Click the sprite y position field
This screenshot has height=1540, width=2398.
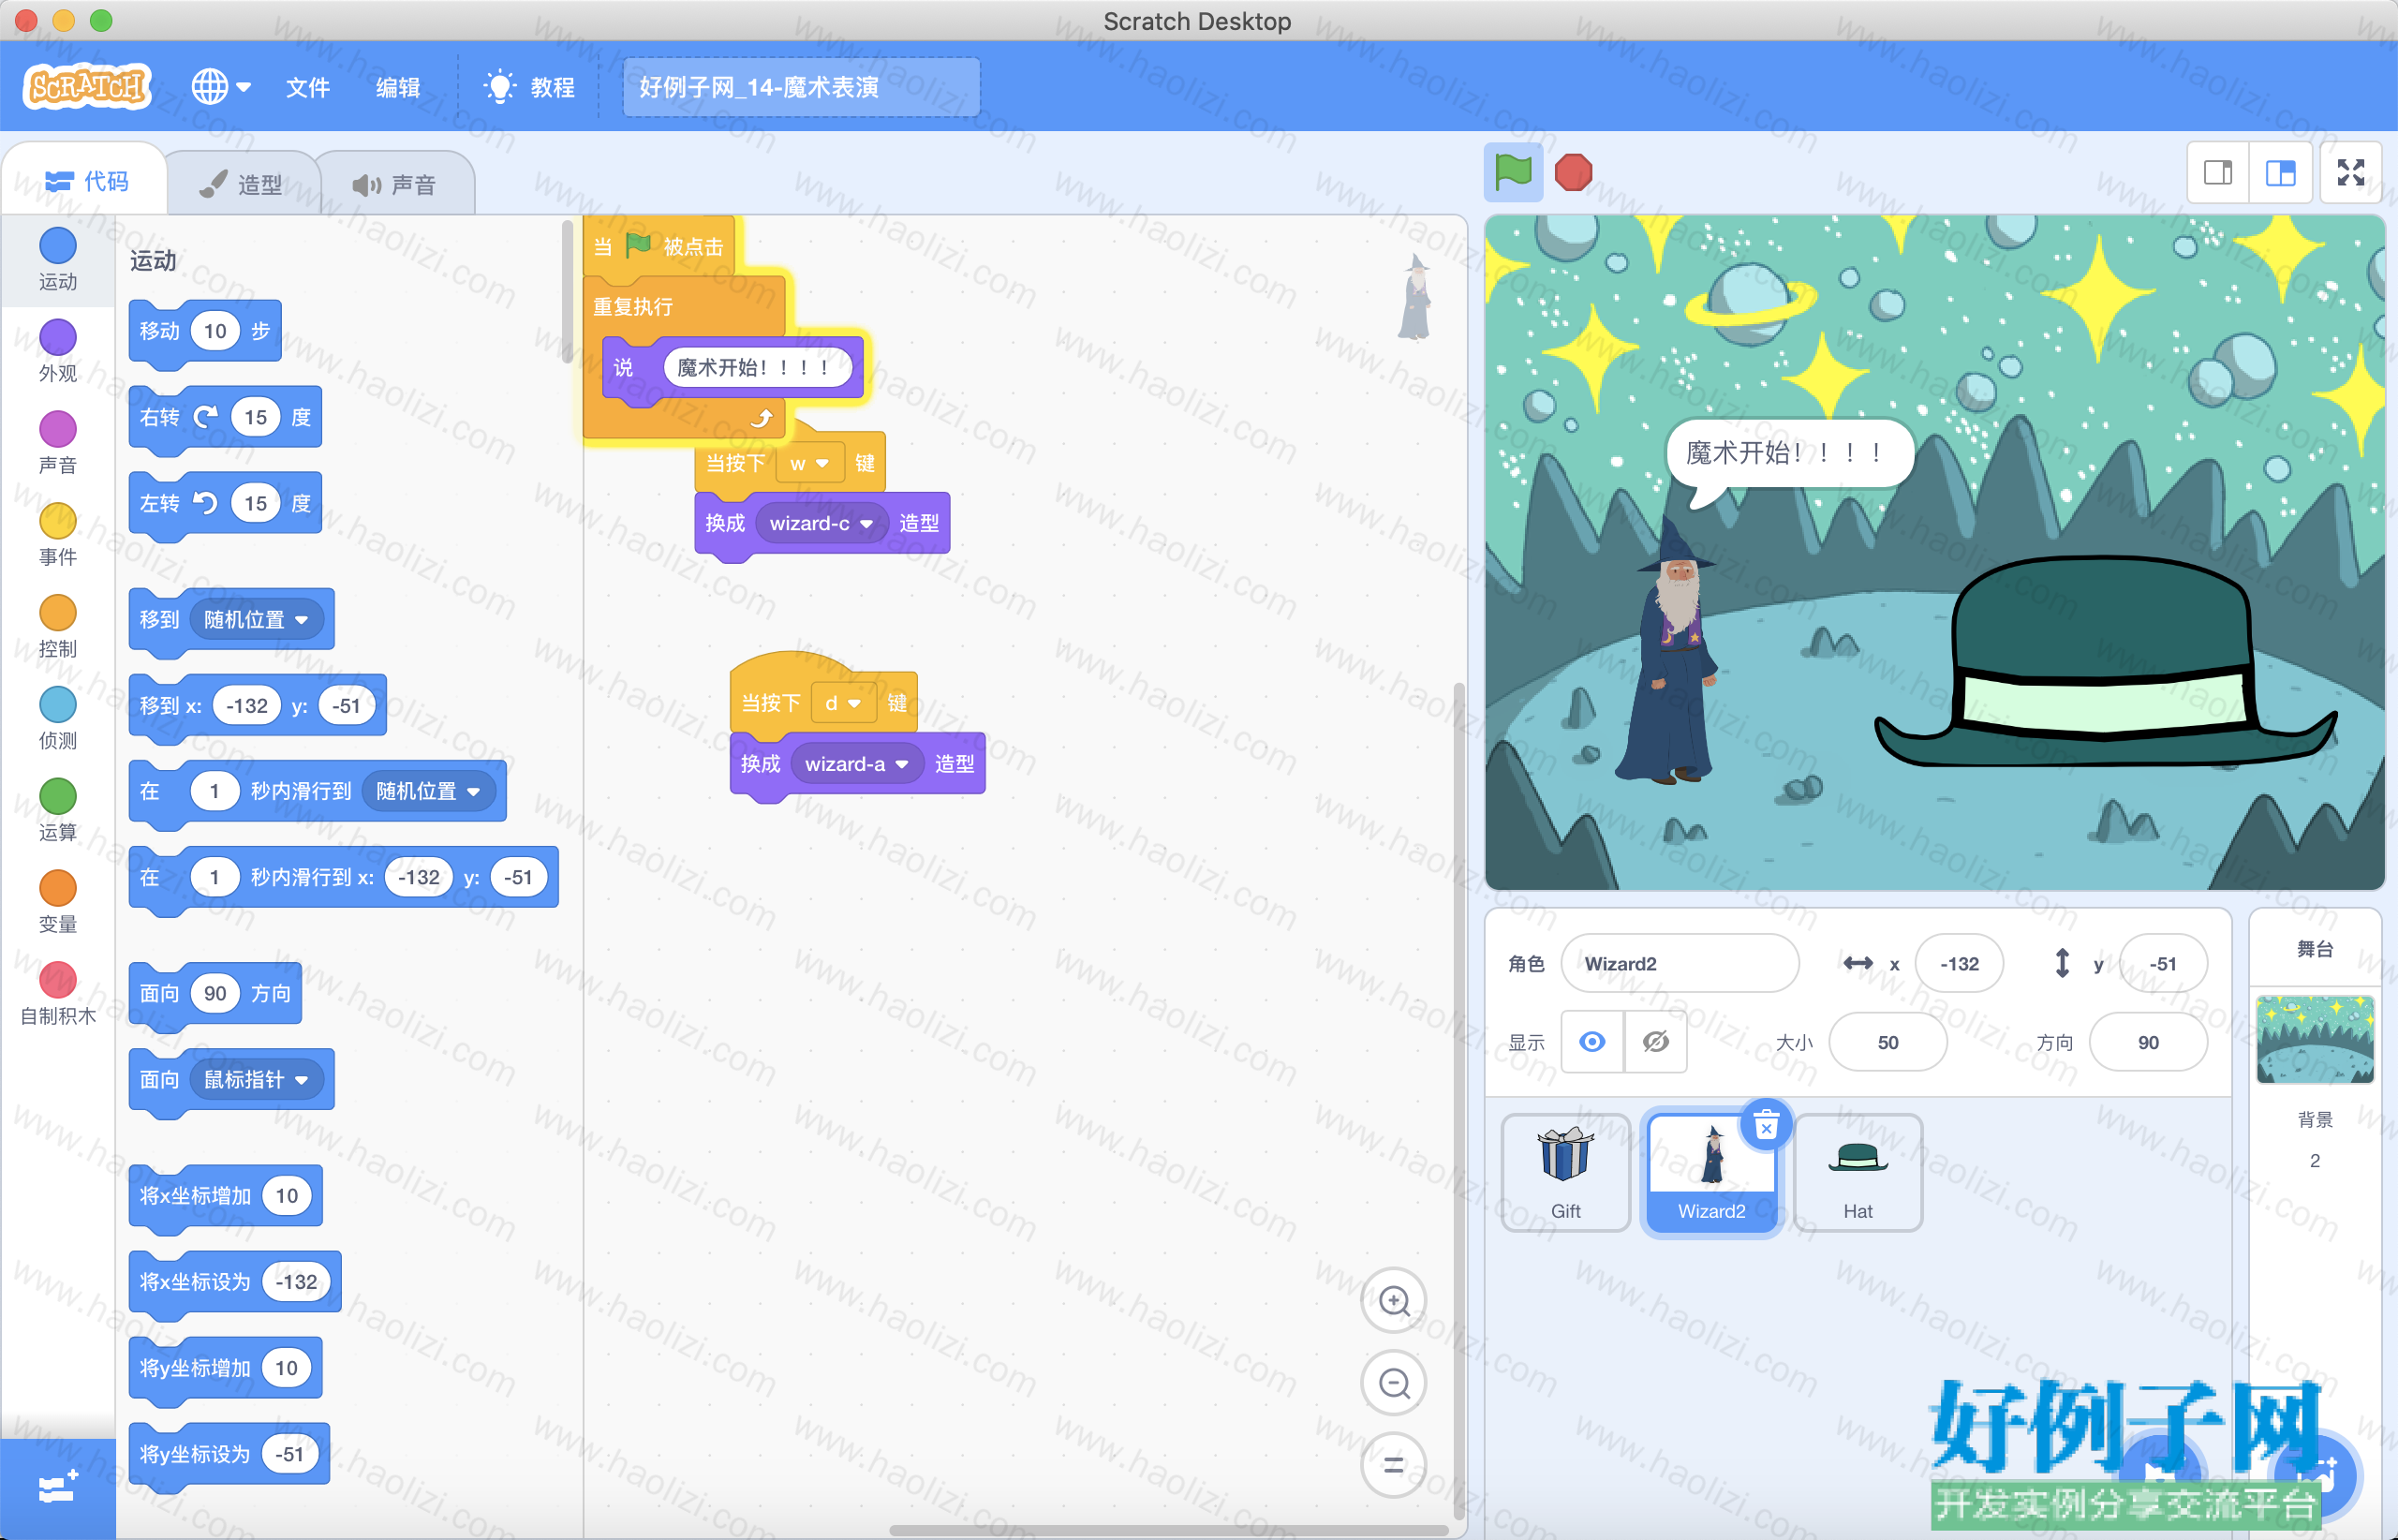2163,963
